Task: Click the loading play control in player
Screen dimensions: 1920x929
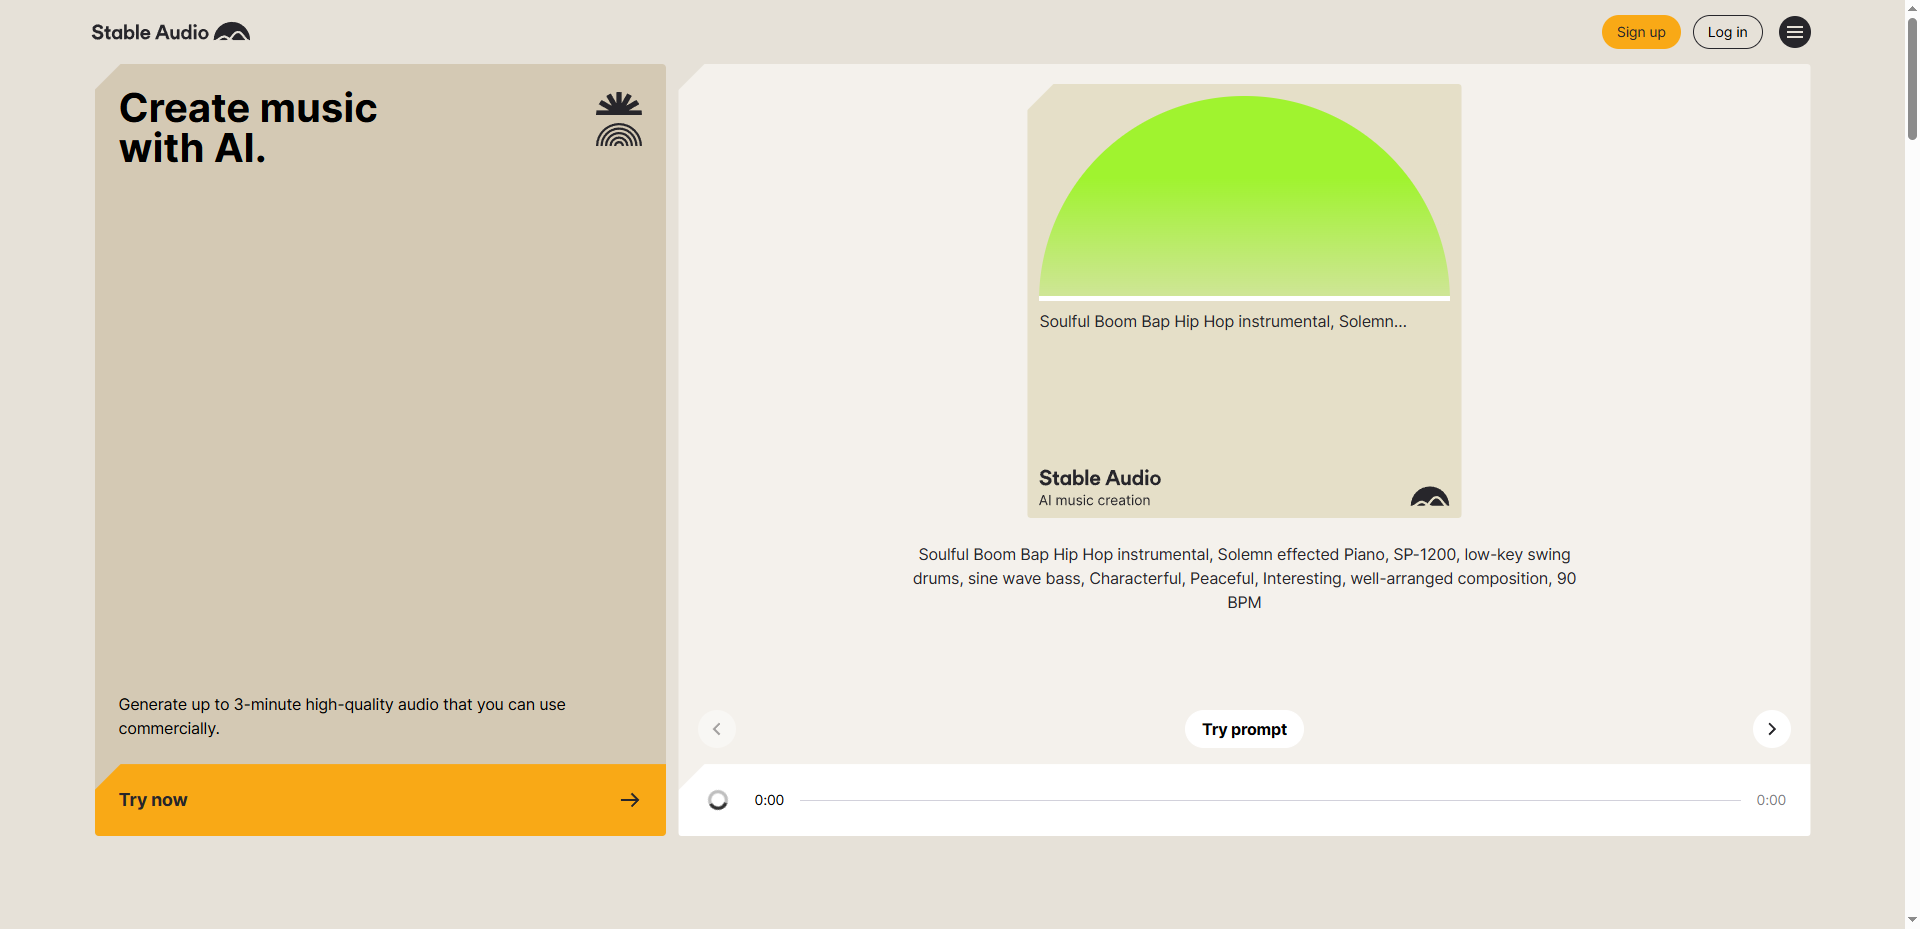Action: 718,800
